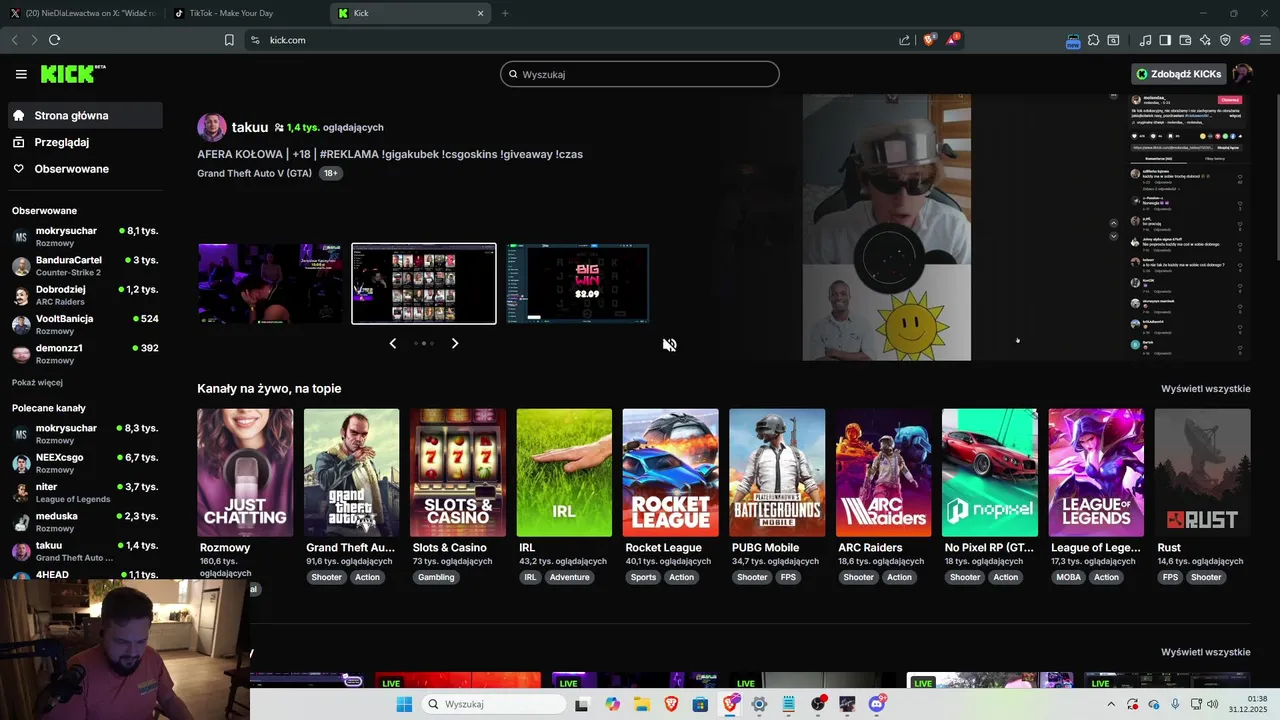1280x720 pixels.
Task: Open Przeglądaj in the sidebar
Action: point(85,142)
